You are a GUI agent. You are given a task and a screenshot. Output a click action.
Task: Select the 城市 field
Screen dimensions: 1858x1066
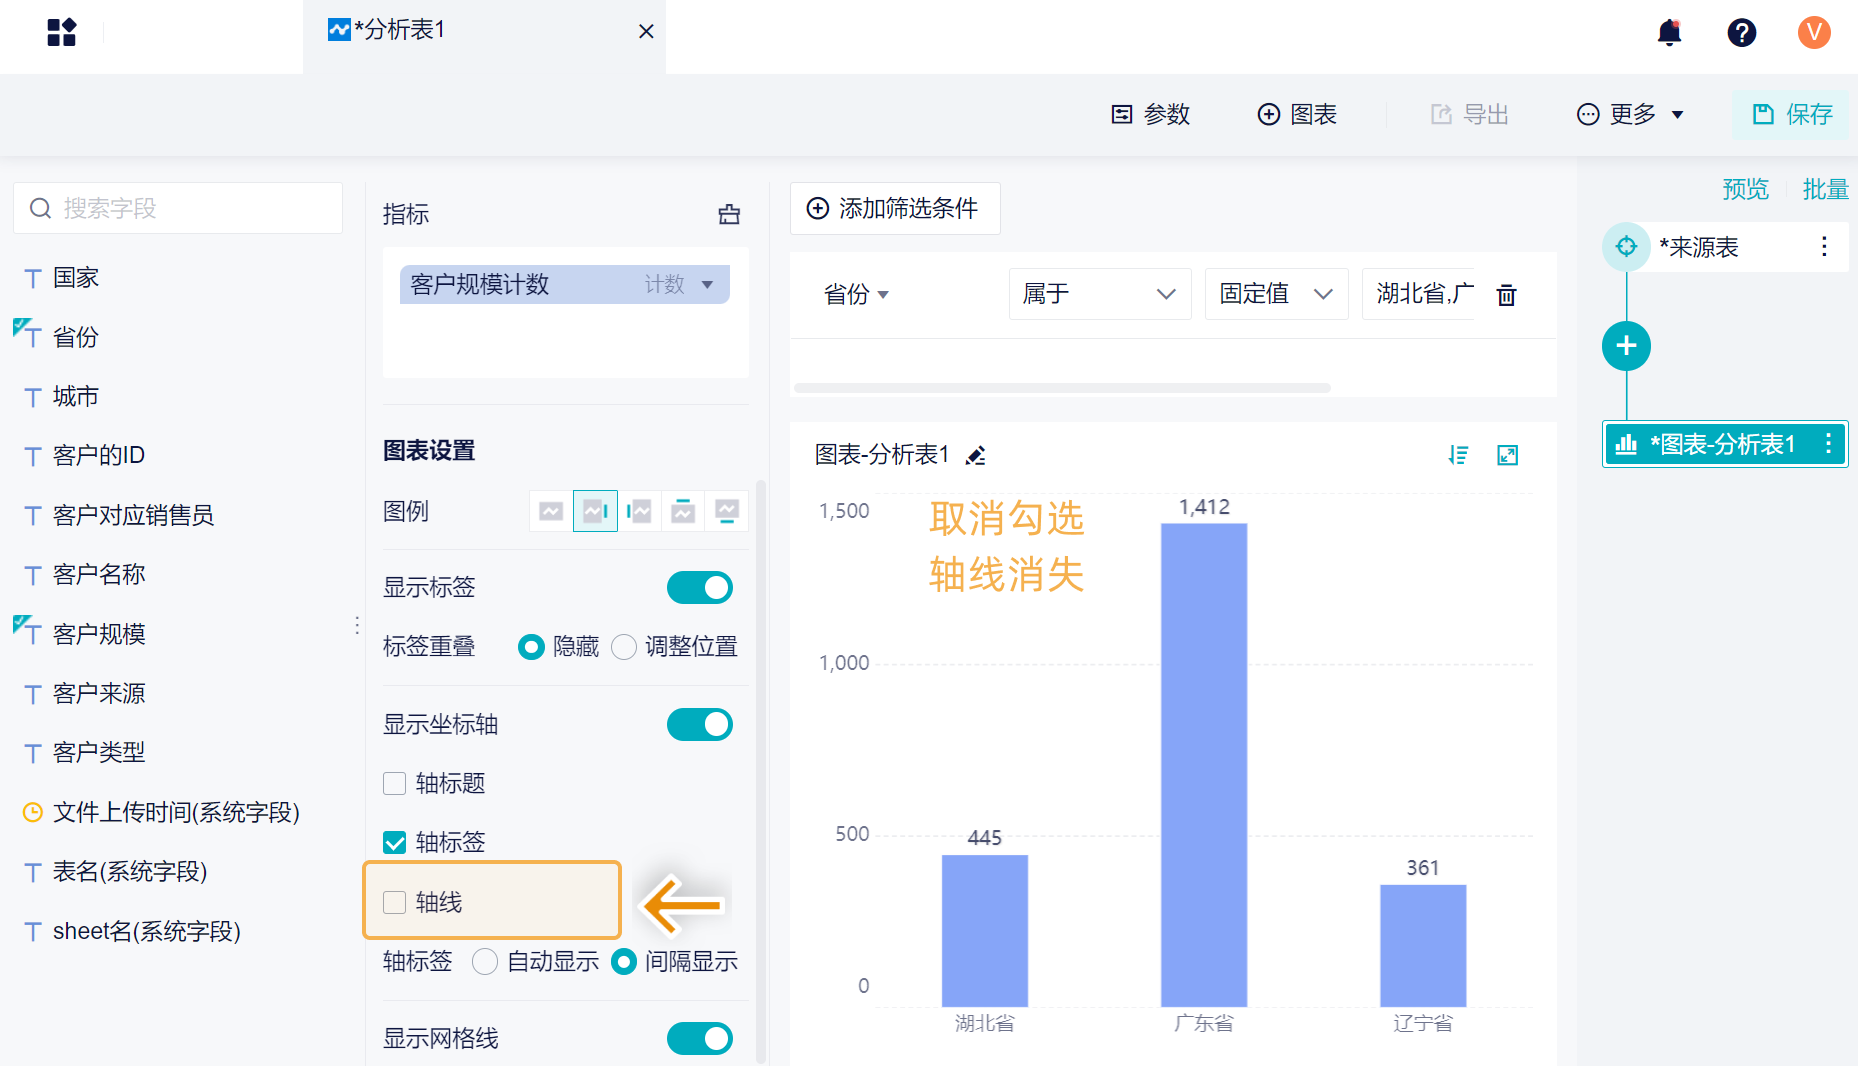[76, 397]
